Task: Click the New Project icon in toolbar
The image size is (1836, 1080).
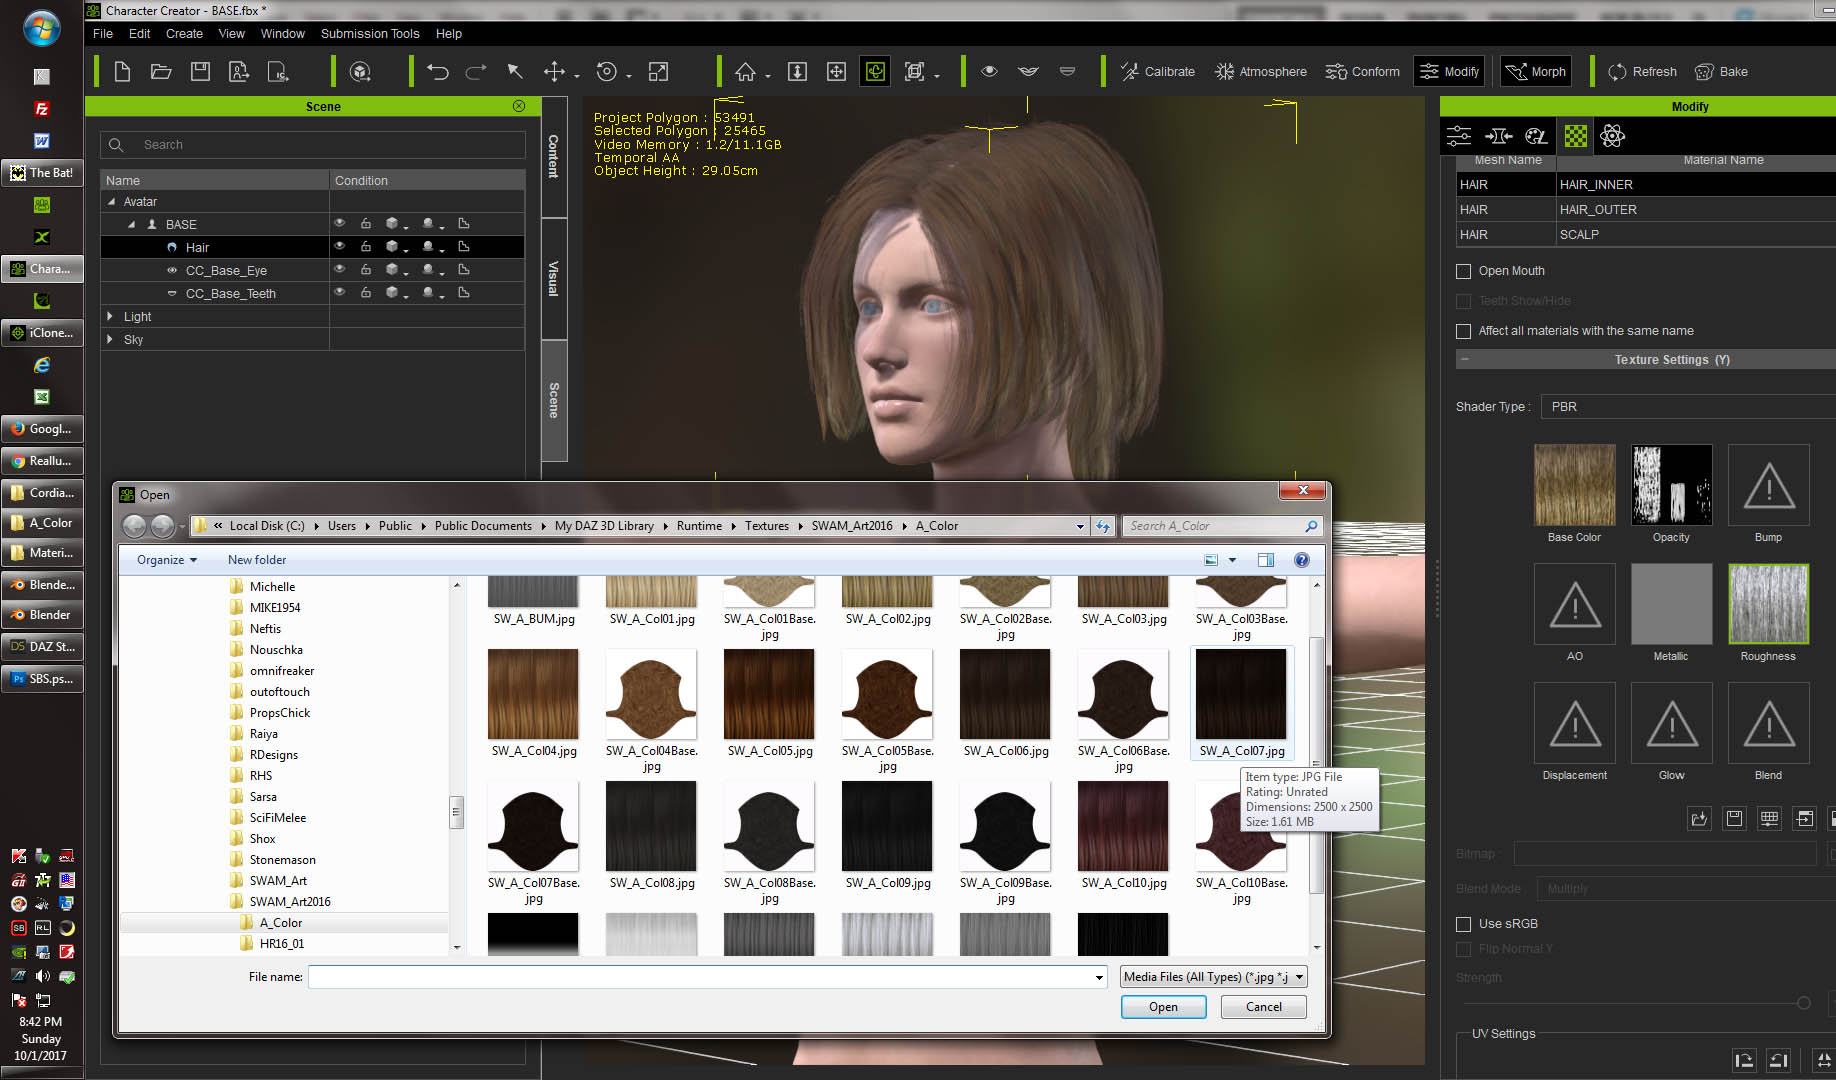Action: pyautogui.click(x=123, y=72)
